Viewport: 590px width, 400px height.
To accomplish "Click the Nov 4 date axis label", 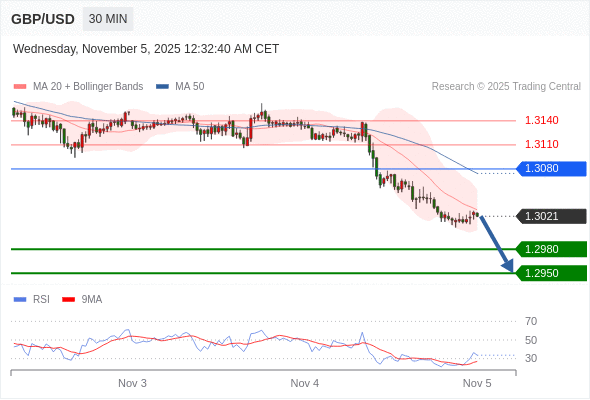I will point(304,383).
